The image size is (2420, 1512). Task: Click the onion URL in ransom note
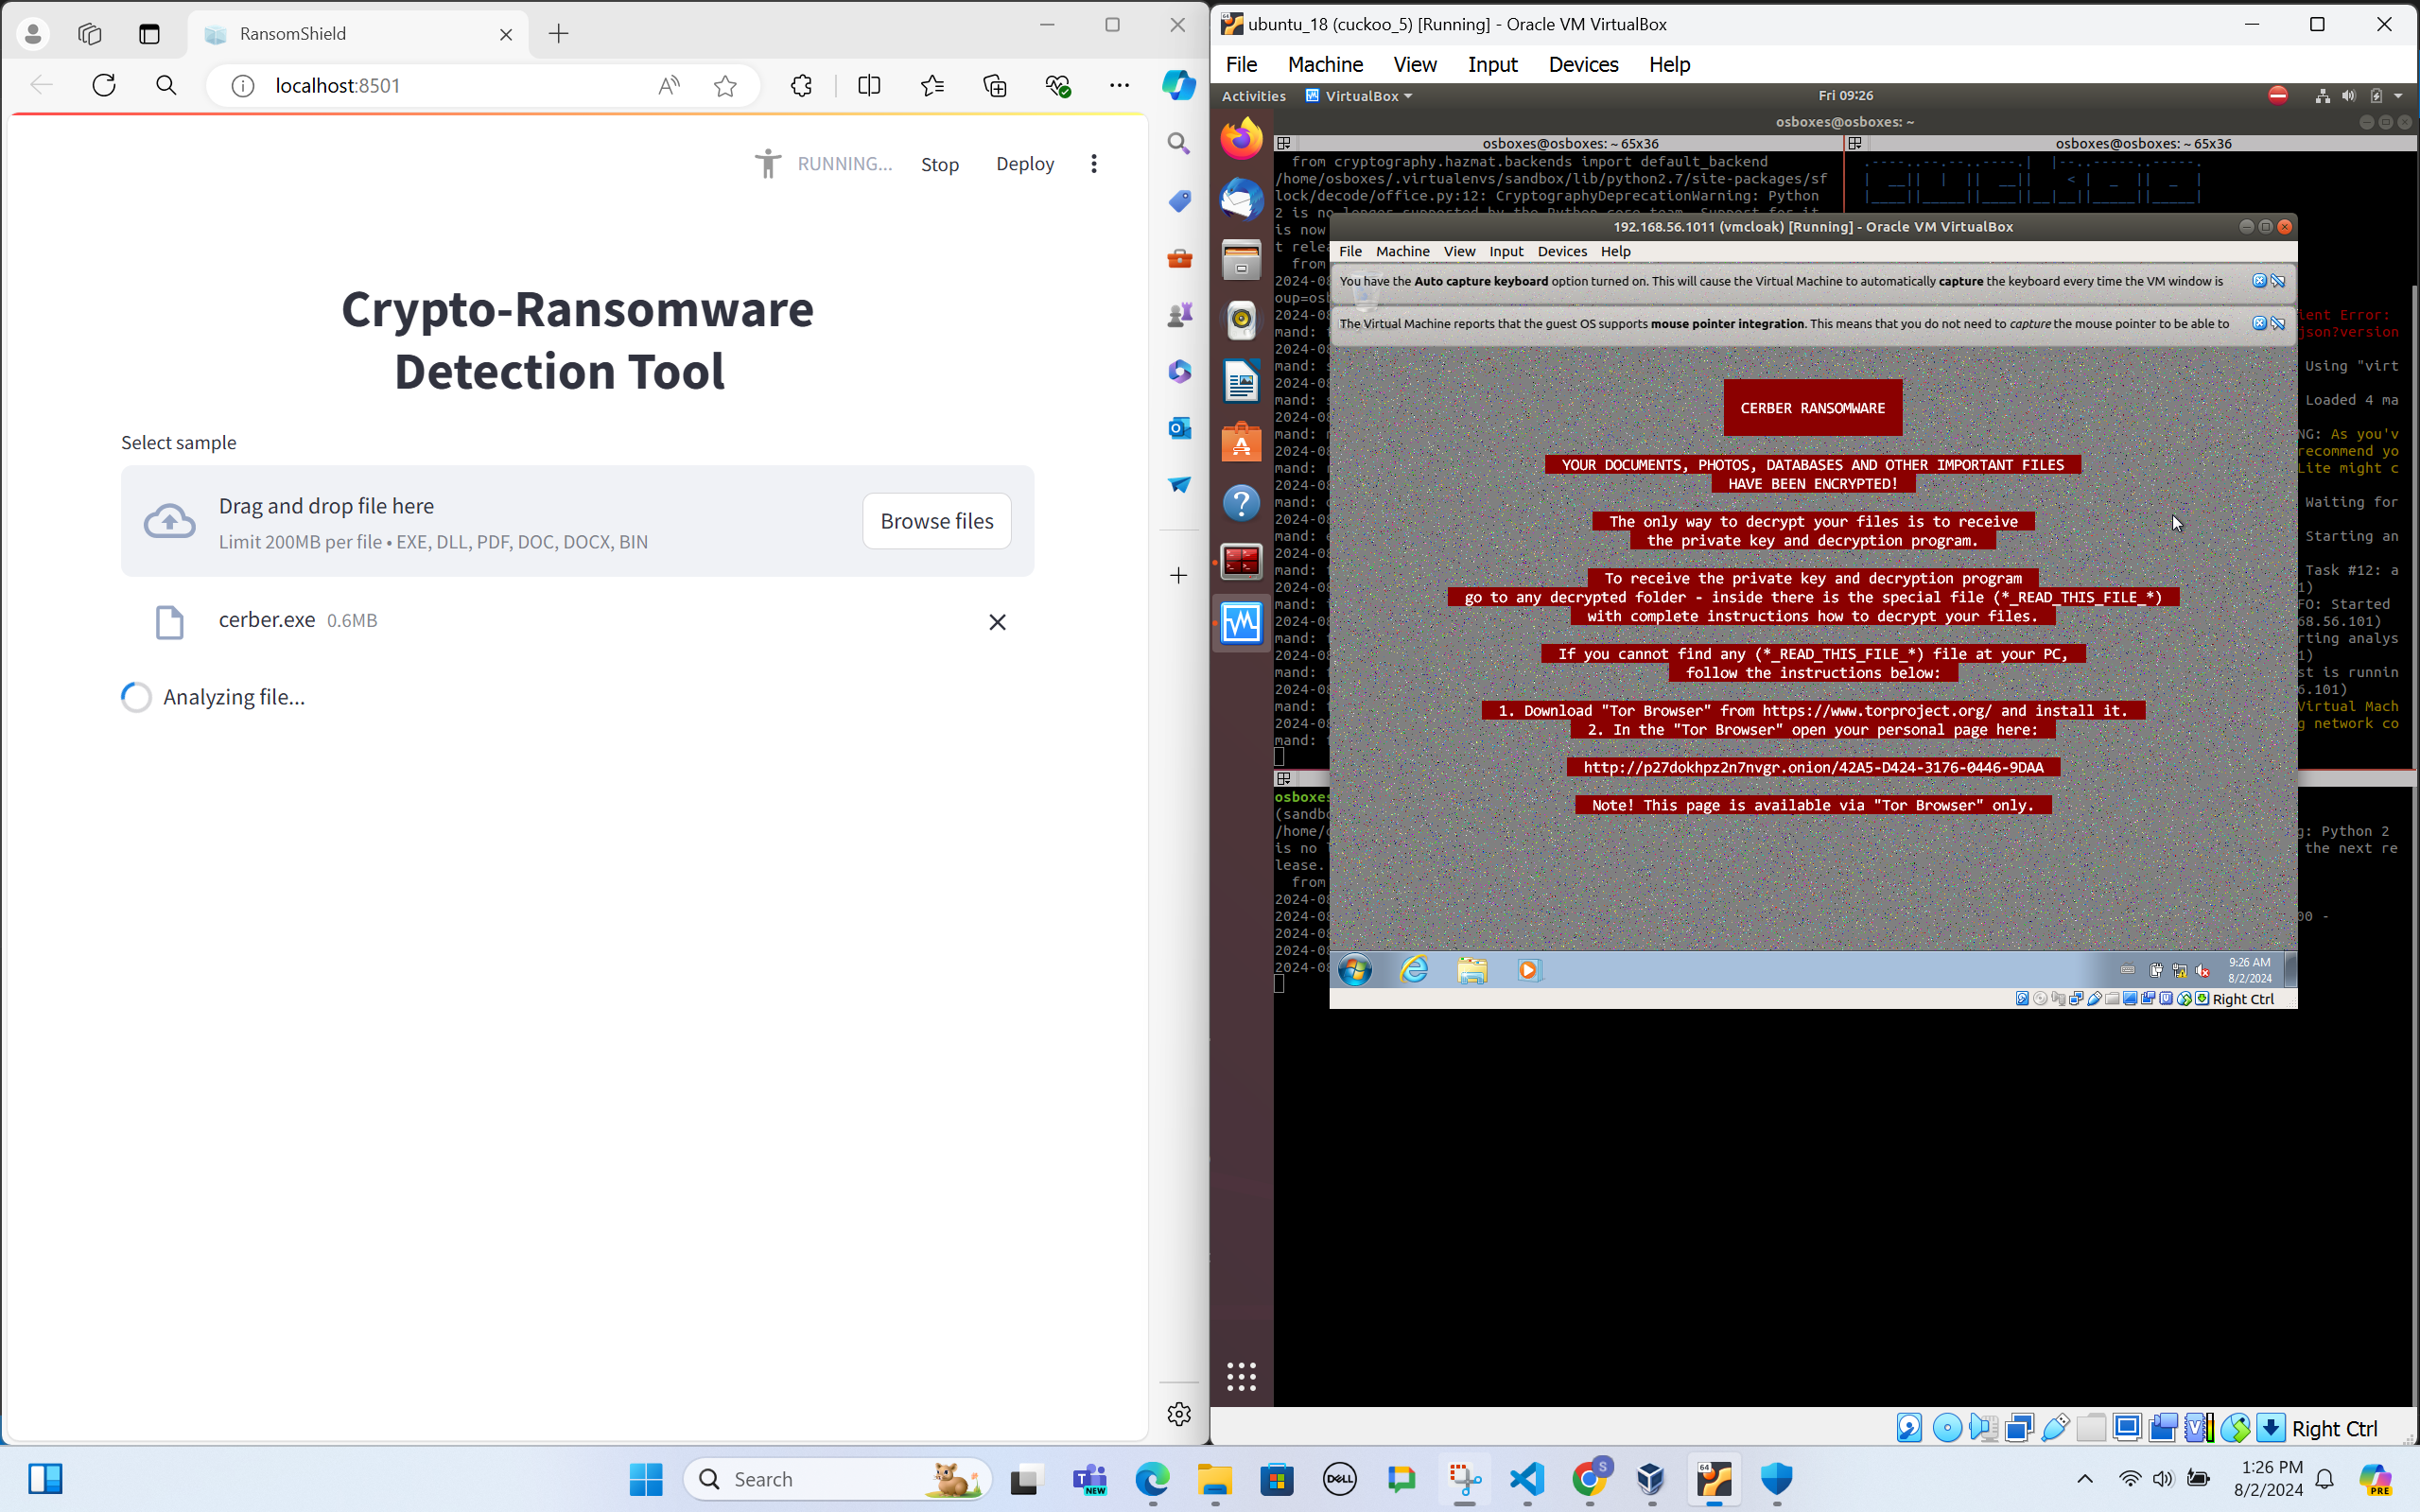[1813, 767]
